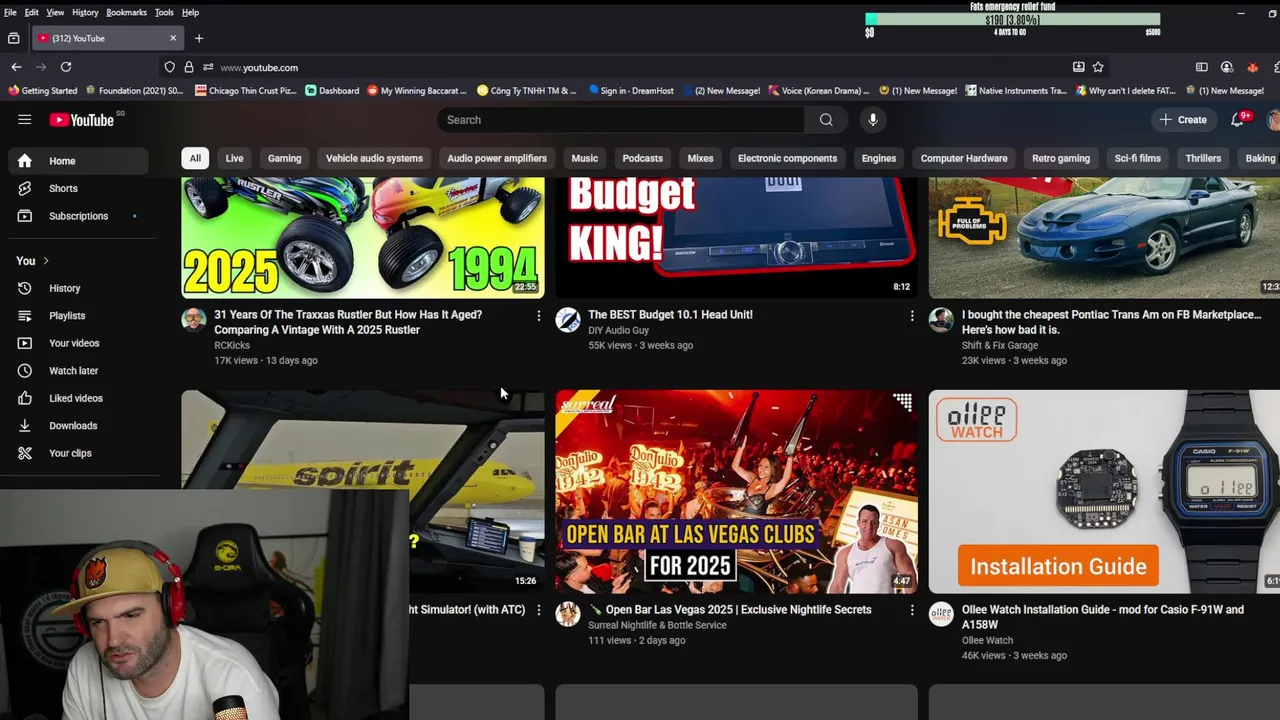Select the Podcasts filter chip
This screenshot has width=1280, height=720.
642,158
